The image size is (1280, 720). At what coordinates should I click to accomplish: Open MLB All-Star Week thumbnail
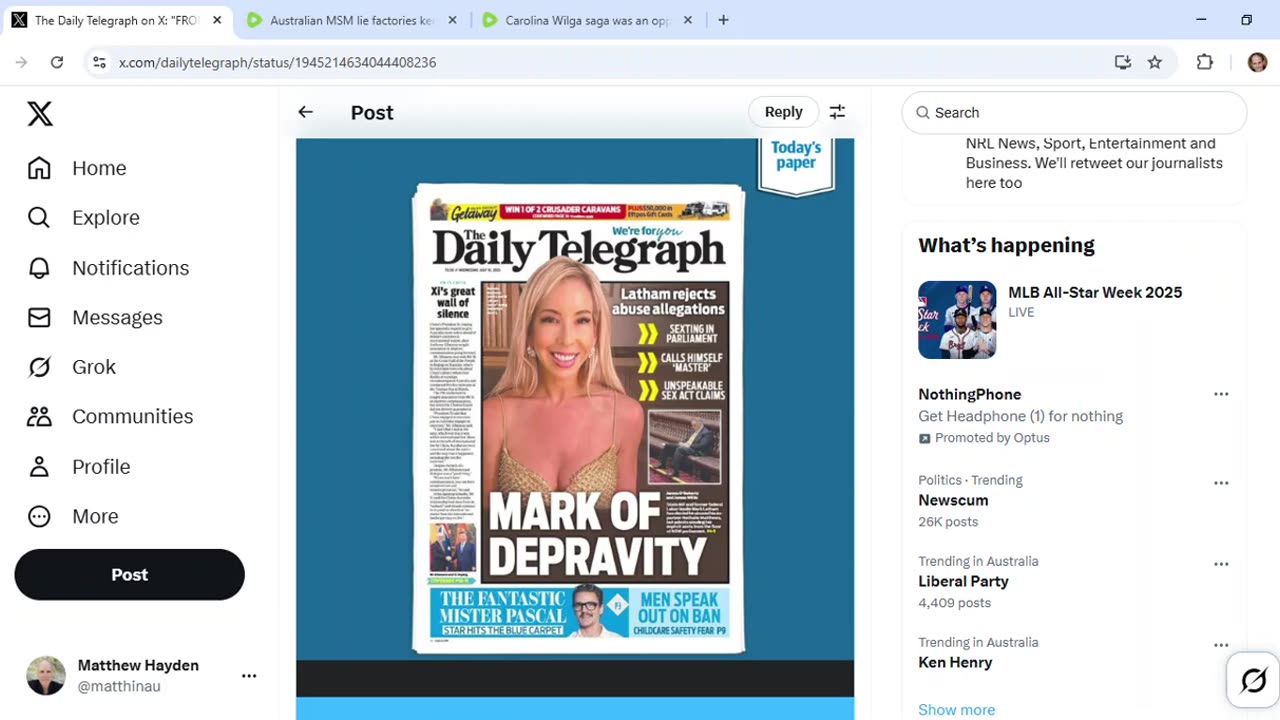tap(957, 319)
